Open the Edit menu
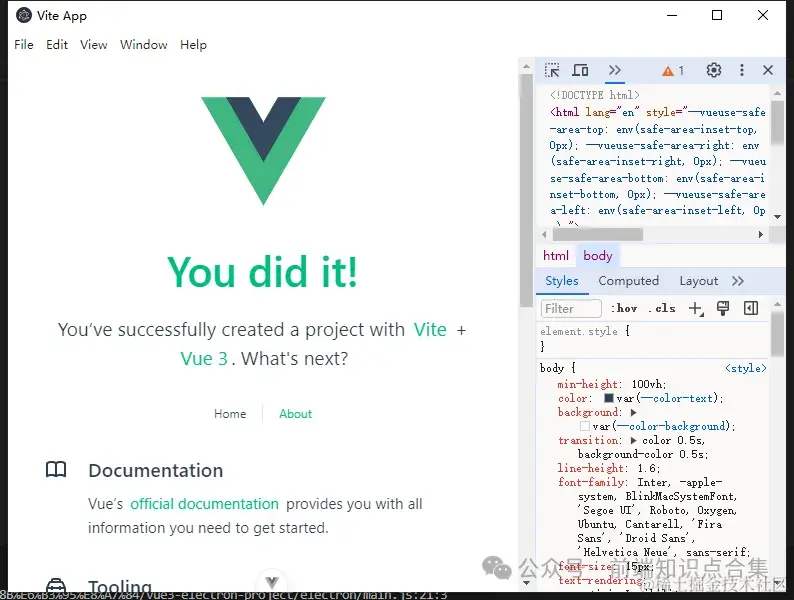The width and height of the screenshot is (794, 600). (57, 45)
